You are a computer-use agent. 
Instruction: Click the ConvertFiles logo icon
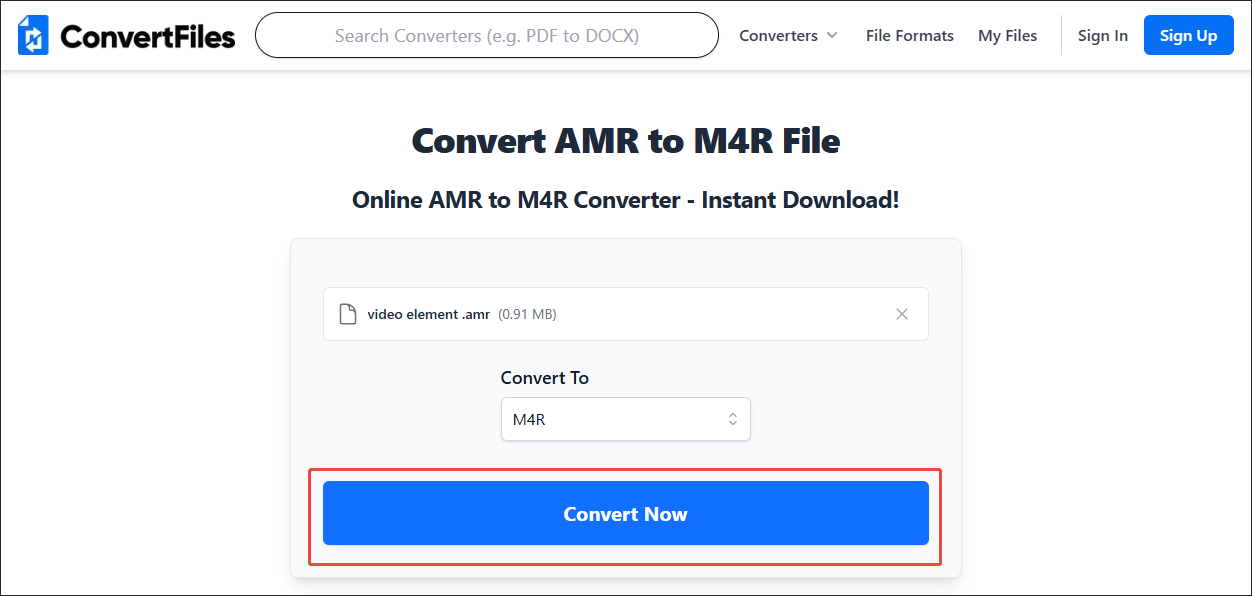(x=34, y=36)
